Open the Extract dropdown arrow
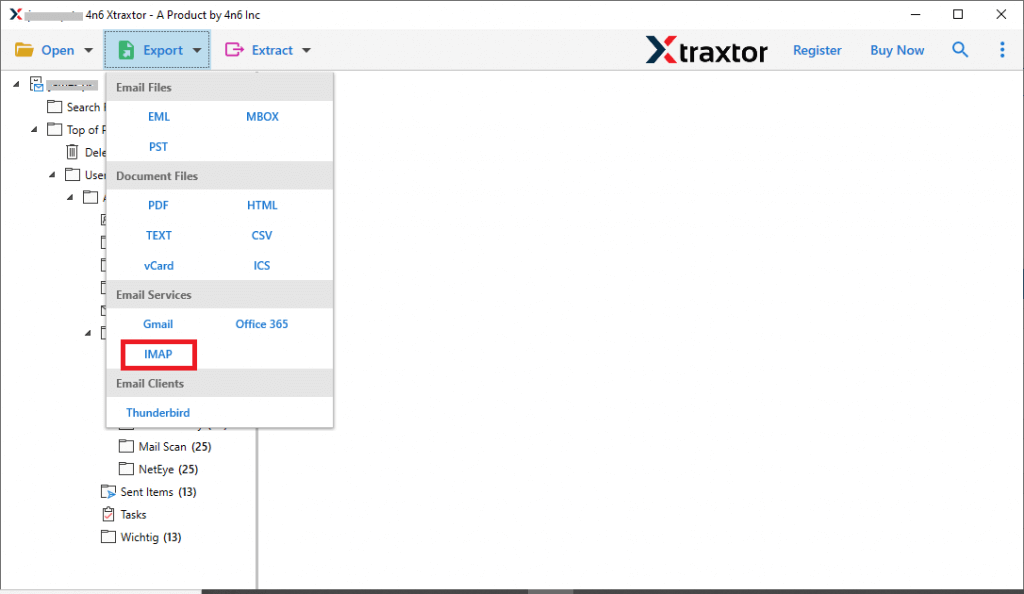1024x594 pixels. (305, 49)
